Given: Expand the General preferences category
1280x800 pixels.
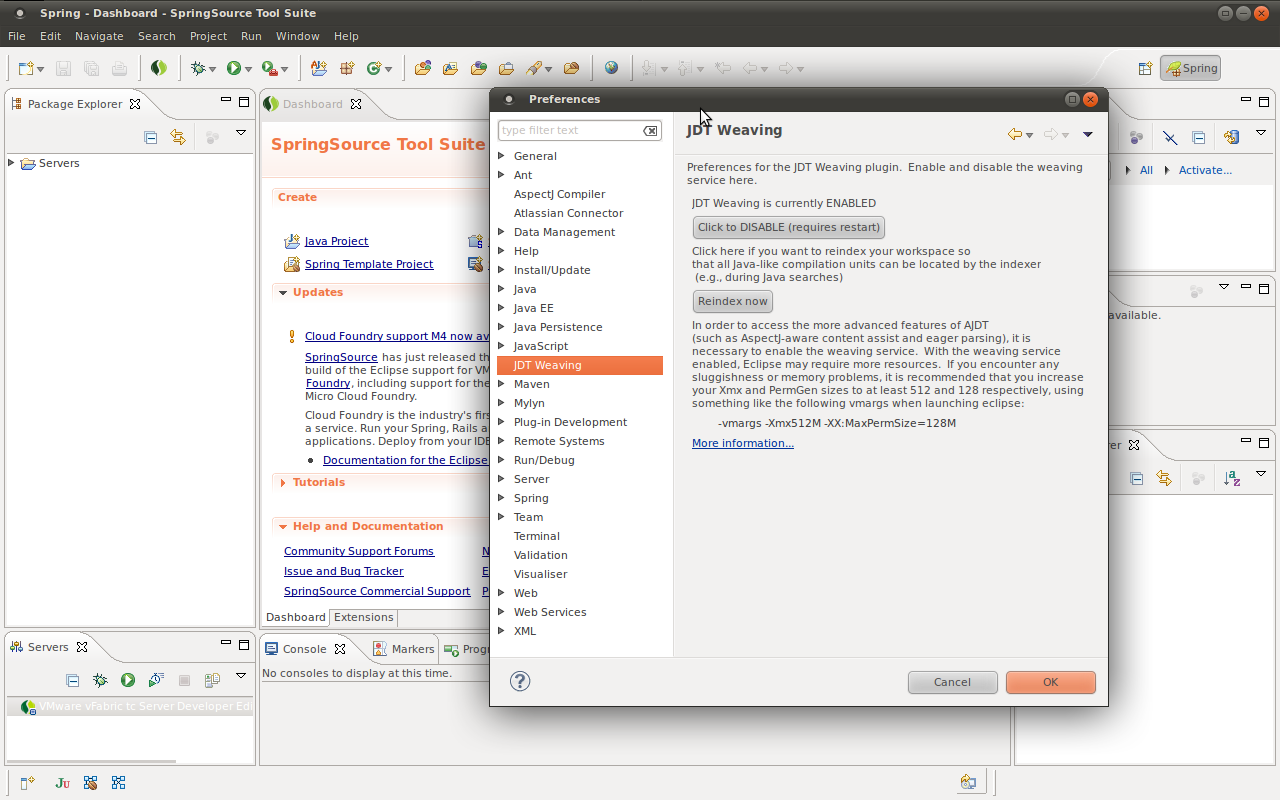Looking at the screenshot, I should coord(502,156).
